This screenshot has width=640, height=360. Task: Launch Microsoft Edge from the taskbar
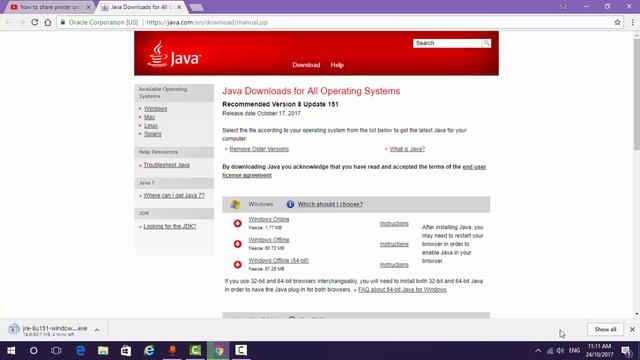click(80, 351)
